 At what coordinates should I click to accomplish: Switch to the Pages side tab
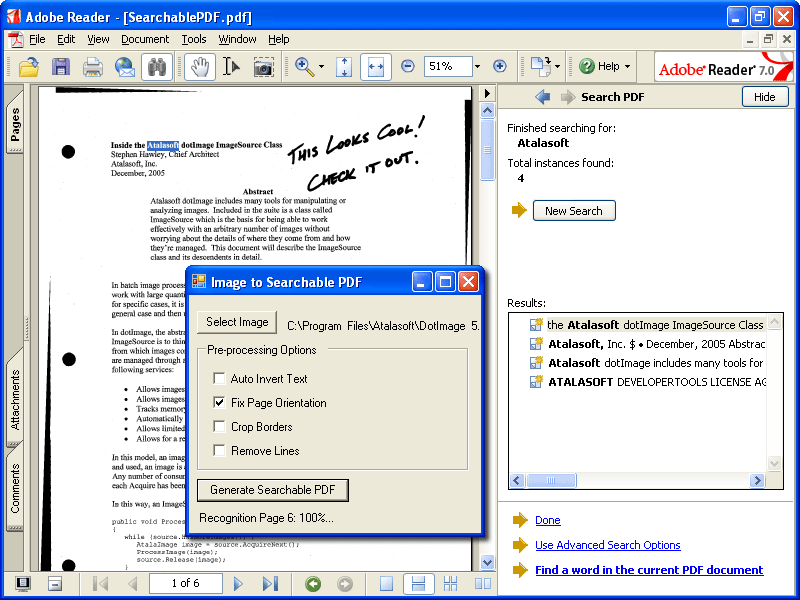click(x=15, y=123)
